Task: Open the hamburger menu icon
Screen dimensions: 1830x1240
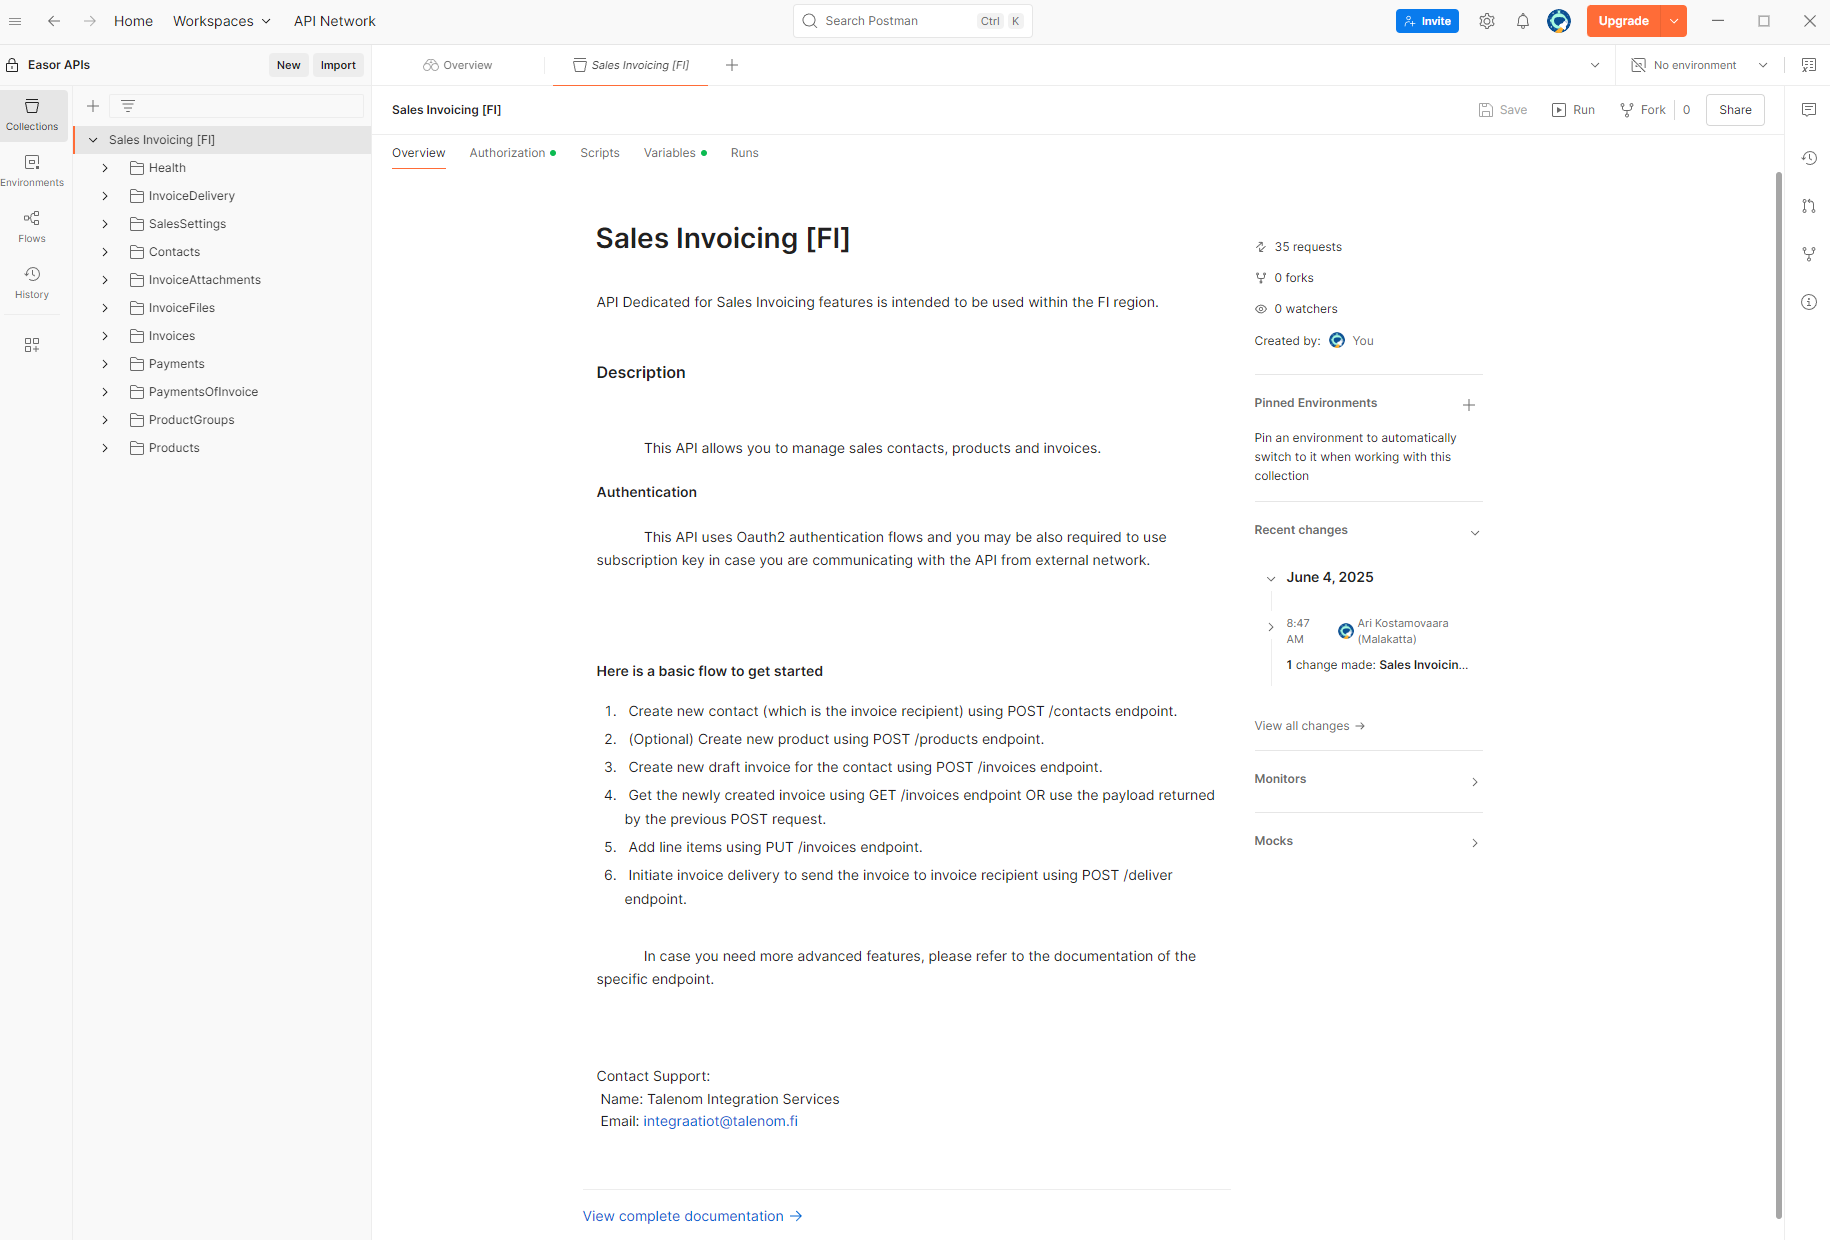Action: point(15,21)
